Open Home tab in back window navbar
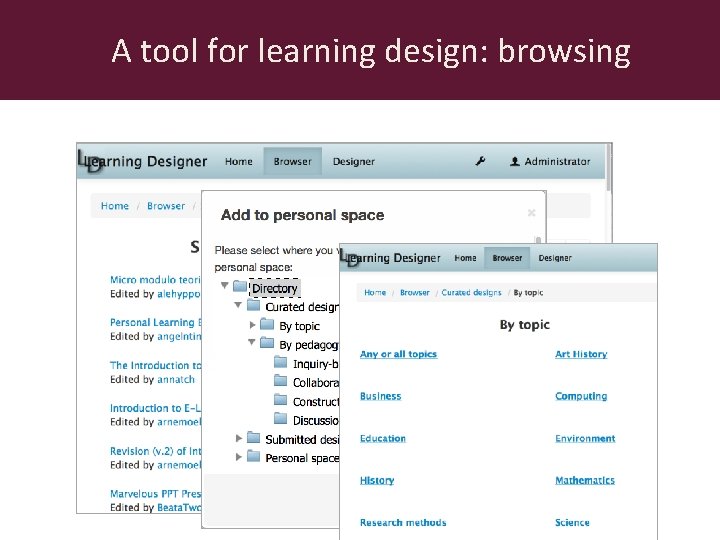720x540 pixels. [x=239, y=162]
